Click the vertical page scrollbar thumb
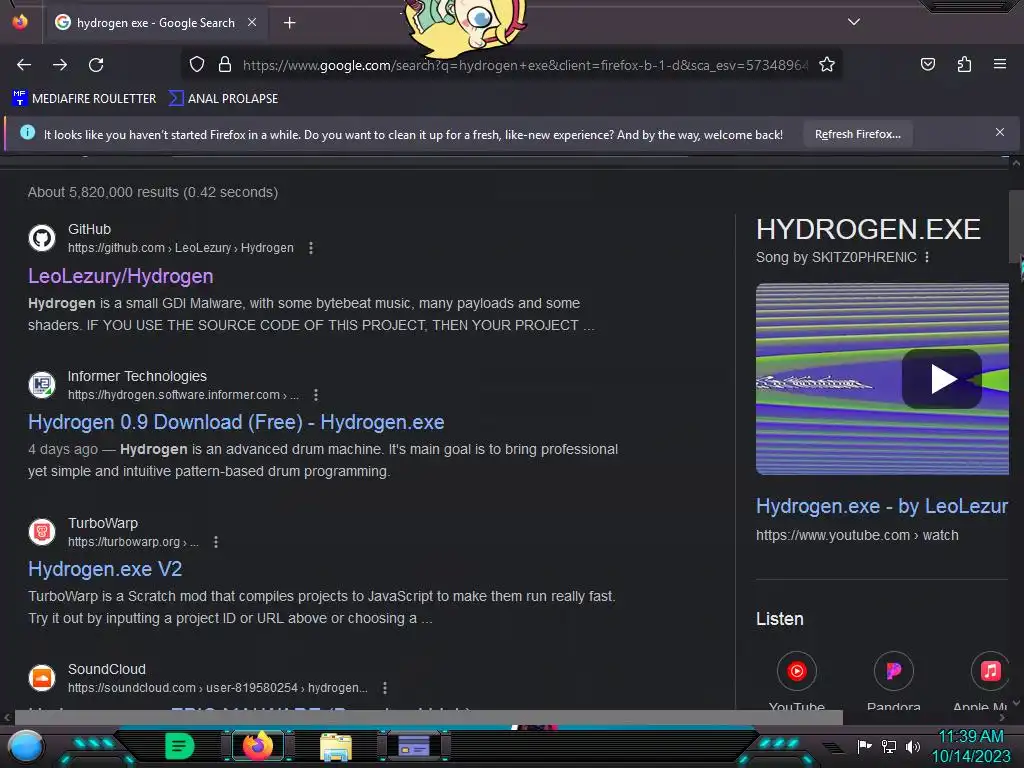The width and height of the screenshot is (1024, 768). 1016,225
